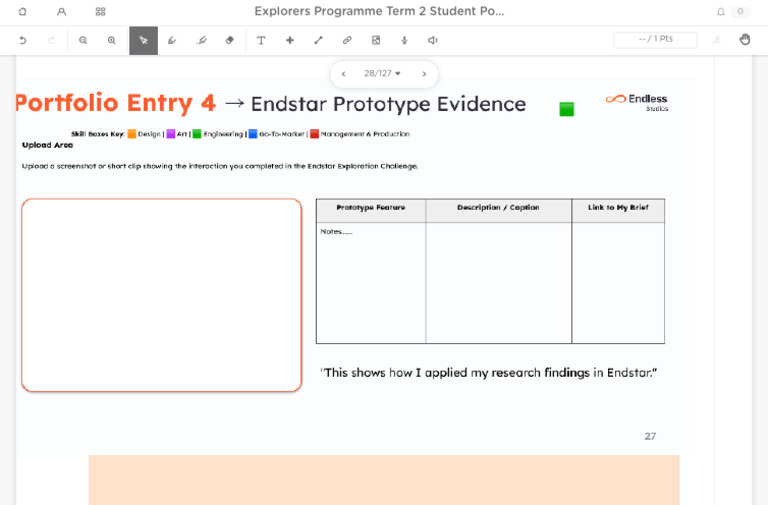Select the Text tool
Viewport: 768px width, 505px height.
pyautogui.click(x=261, y=40)
